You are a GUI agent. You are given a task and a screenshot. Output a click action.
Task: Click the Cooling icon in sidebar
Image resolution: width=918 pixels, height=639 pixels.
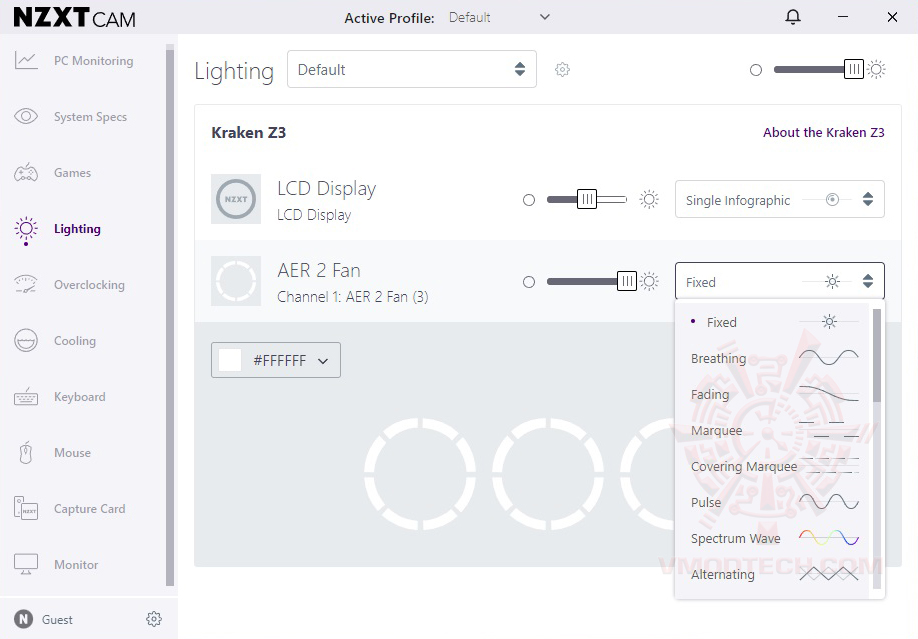(26, 340)
